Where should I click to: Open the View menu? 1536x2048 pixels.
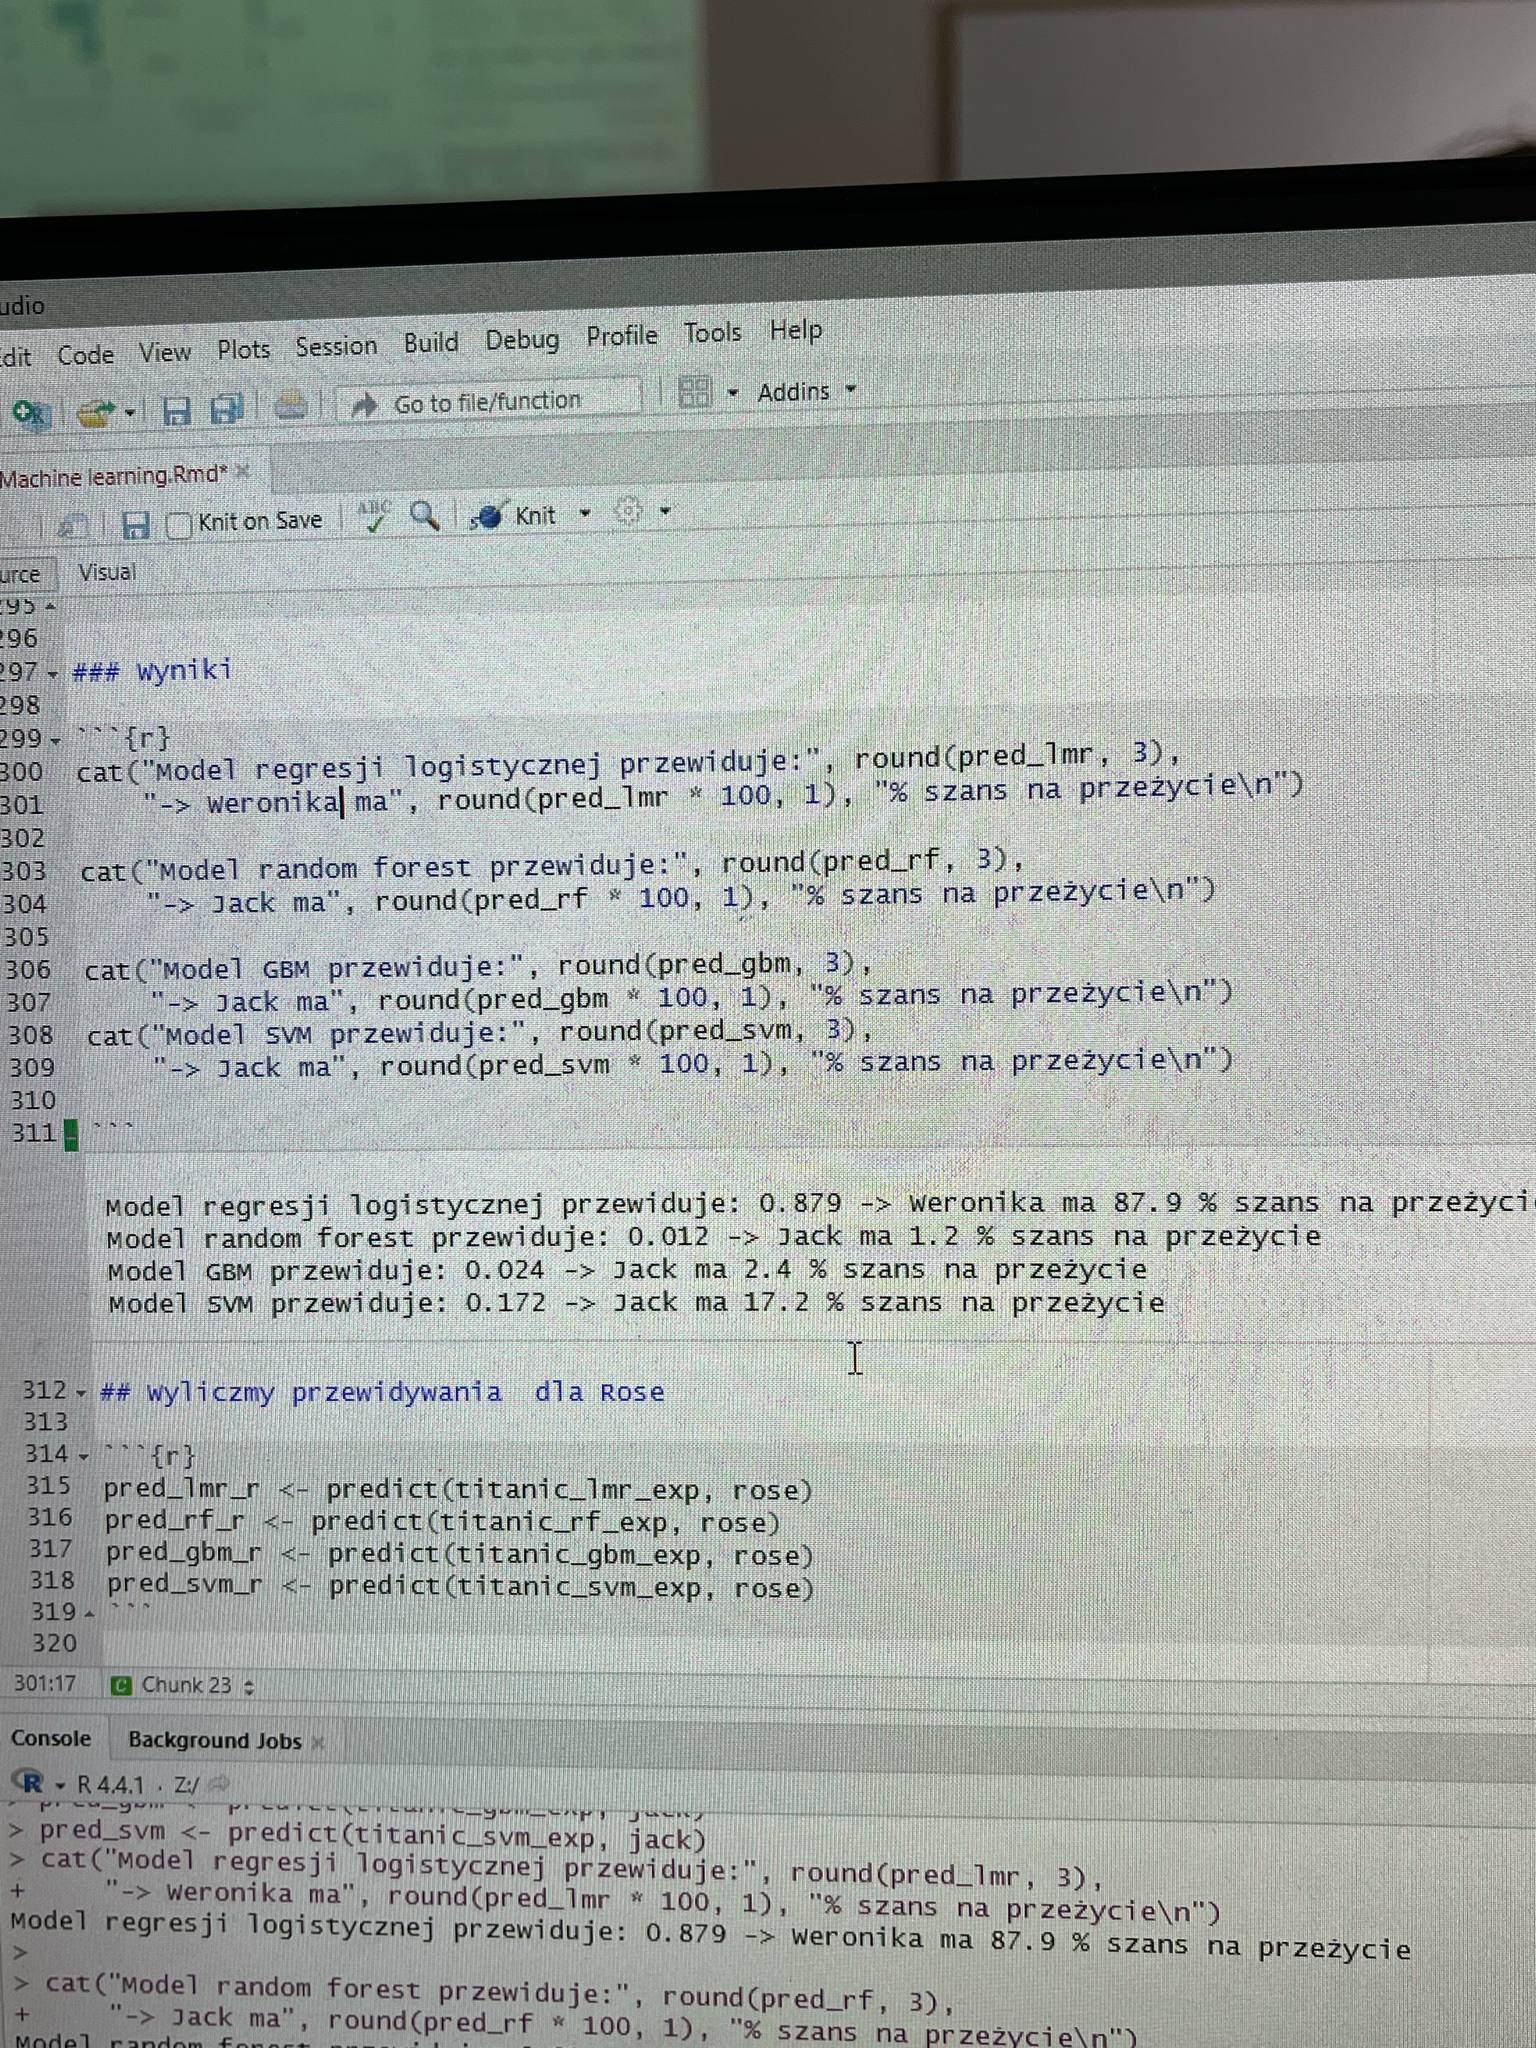tap(165, 352)
